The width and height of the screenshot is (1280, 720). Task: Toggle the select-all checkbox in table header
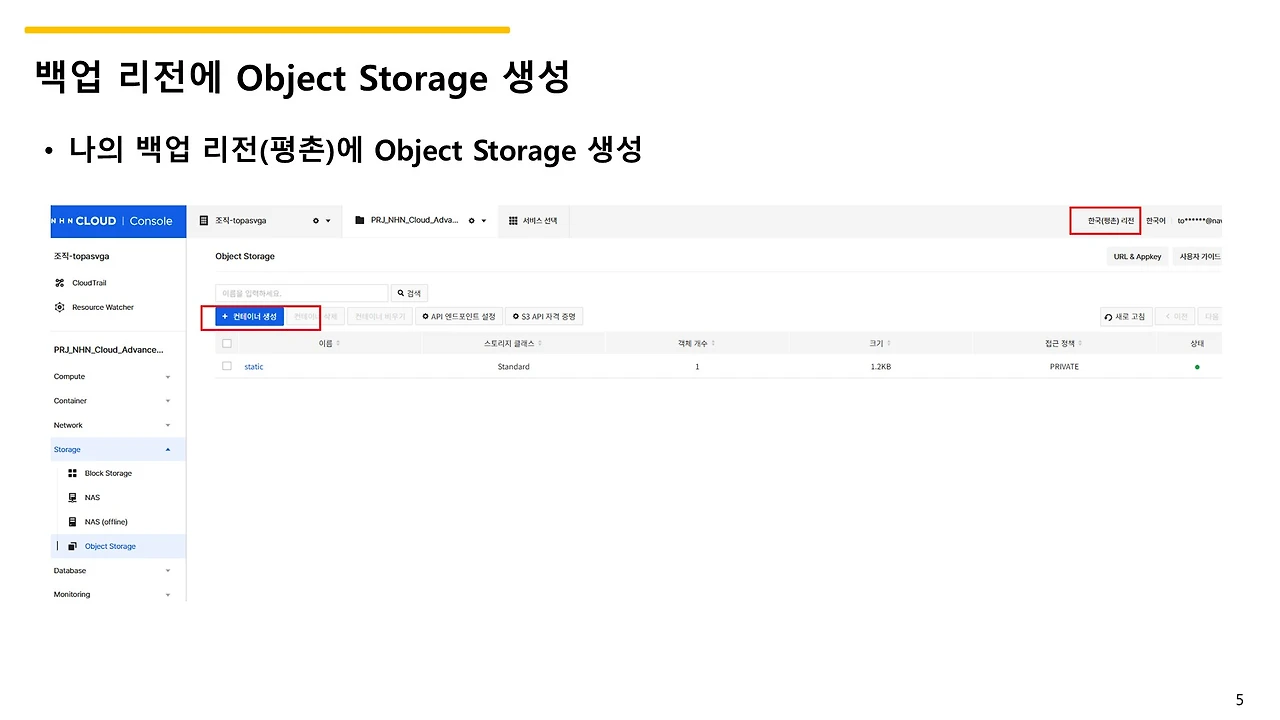pyautogui.click(x=227, y=343)
